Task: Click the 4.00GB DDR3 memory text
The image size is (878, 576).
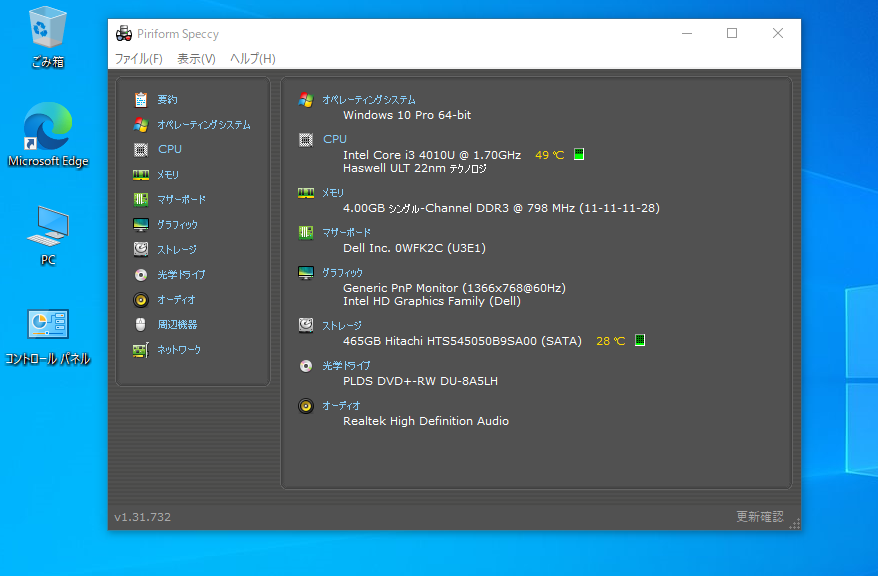Action: click(x=501, y=208)
